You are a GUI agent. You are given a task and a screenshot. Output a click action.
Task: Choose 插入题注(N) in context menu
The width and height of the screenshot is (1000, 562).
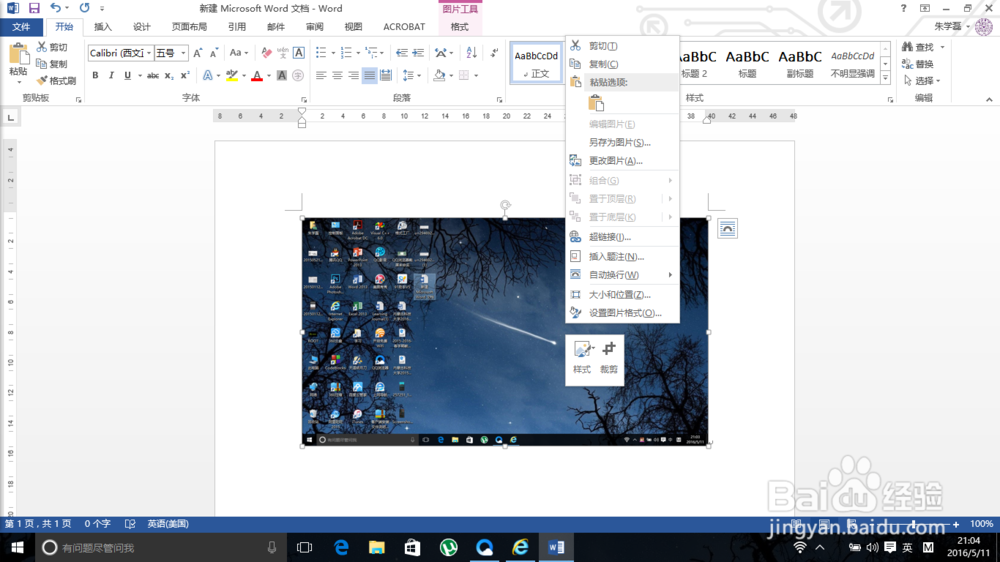622,256
